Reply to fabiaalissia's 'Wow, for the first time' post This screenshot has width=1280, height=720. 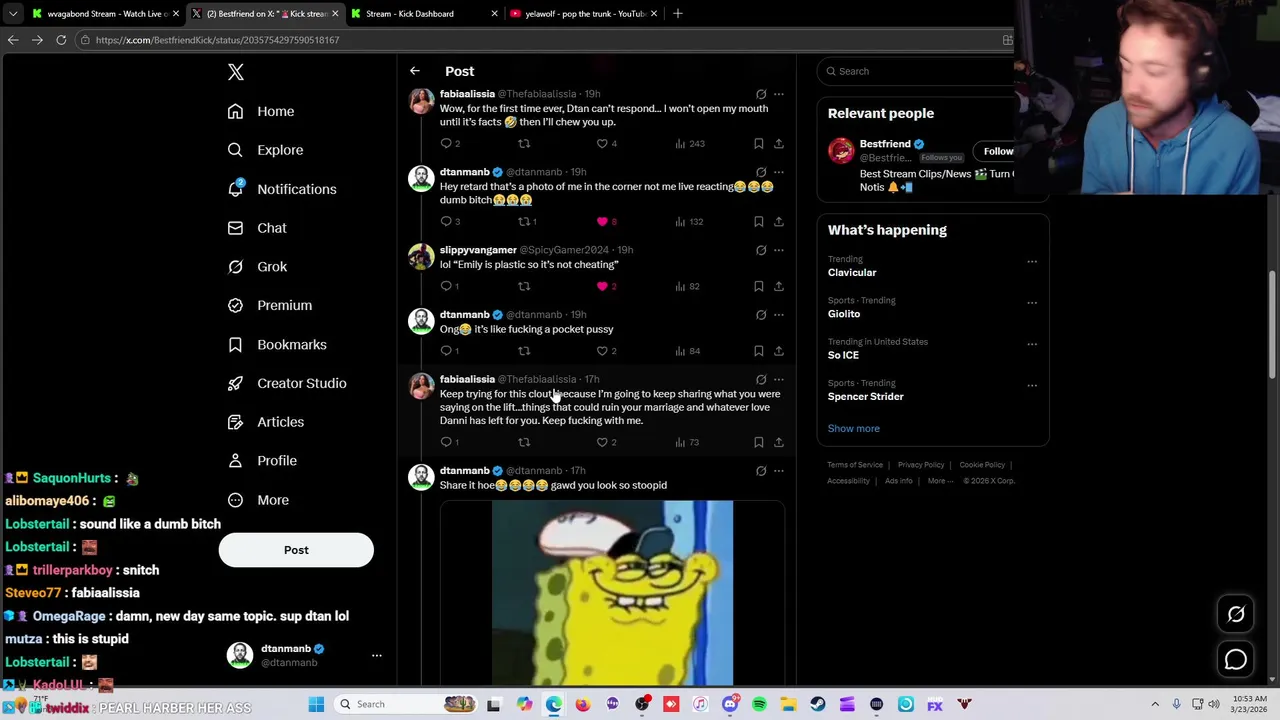point(446,143)
